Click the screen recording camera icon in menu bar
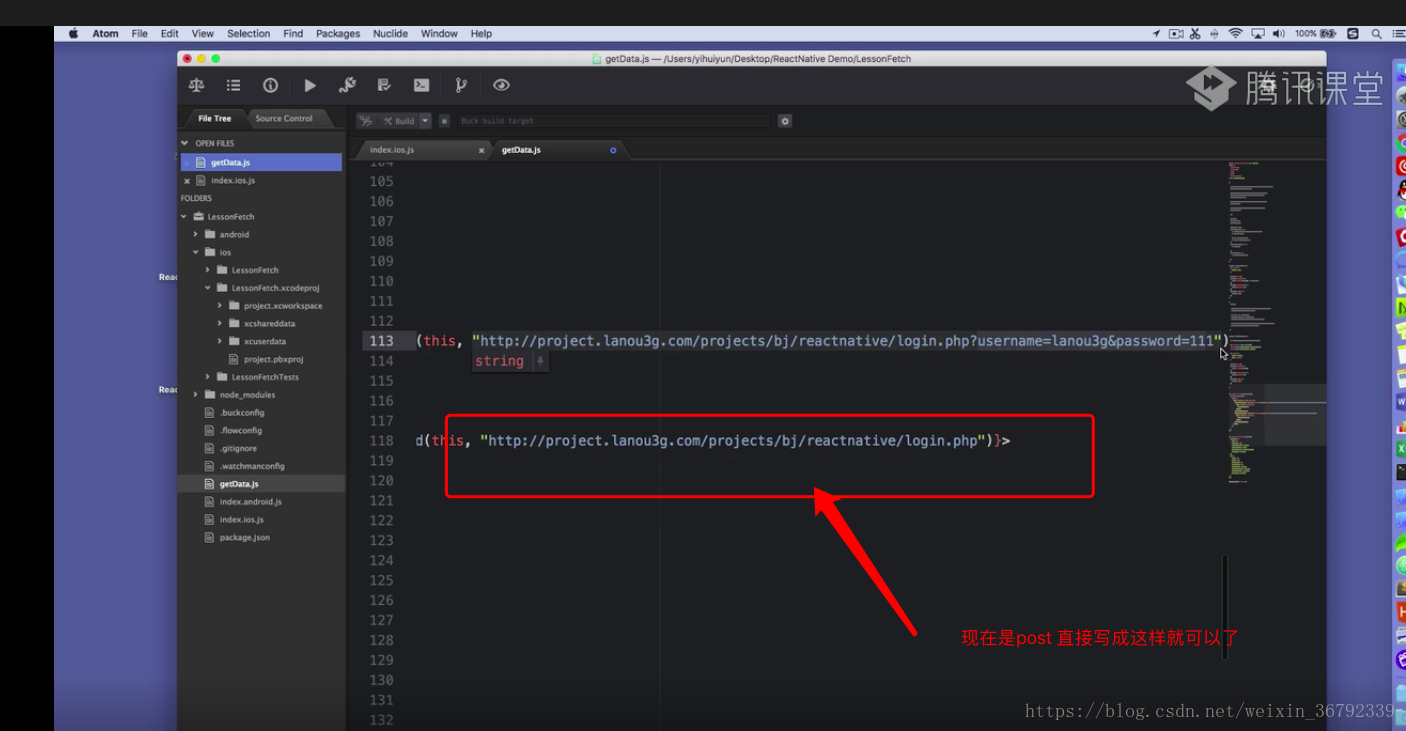This screenshot has height=731, width=1406. click(1176, 33)
